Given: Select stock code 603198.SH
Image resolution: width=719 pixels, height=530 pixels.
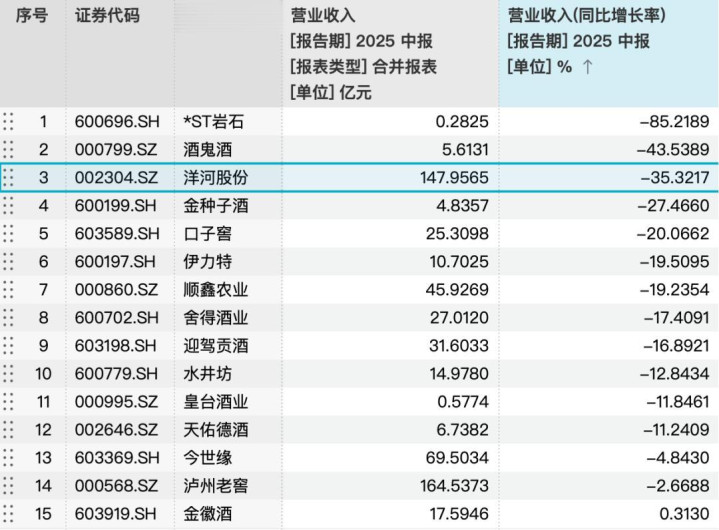Looking at the screenshot, I should coord(116,345).
